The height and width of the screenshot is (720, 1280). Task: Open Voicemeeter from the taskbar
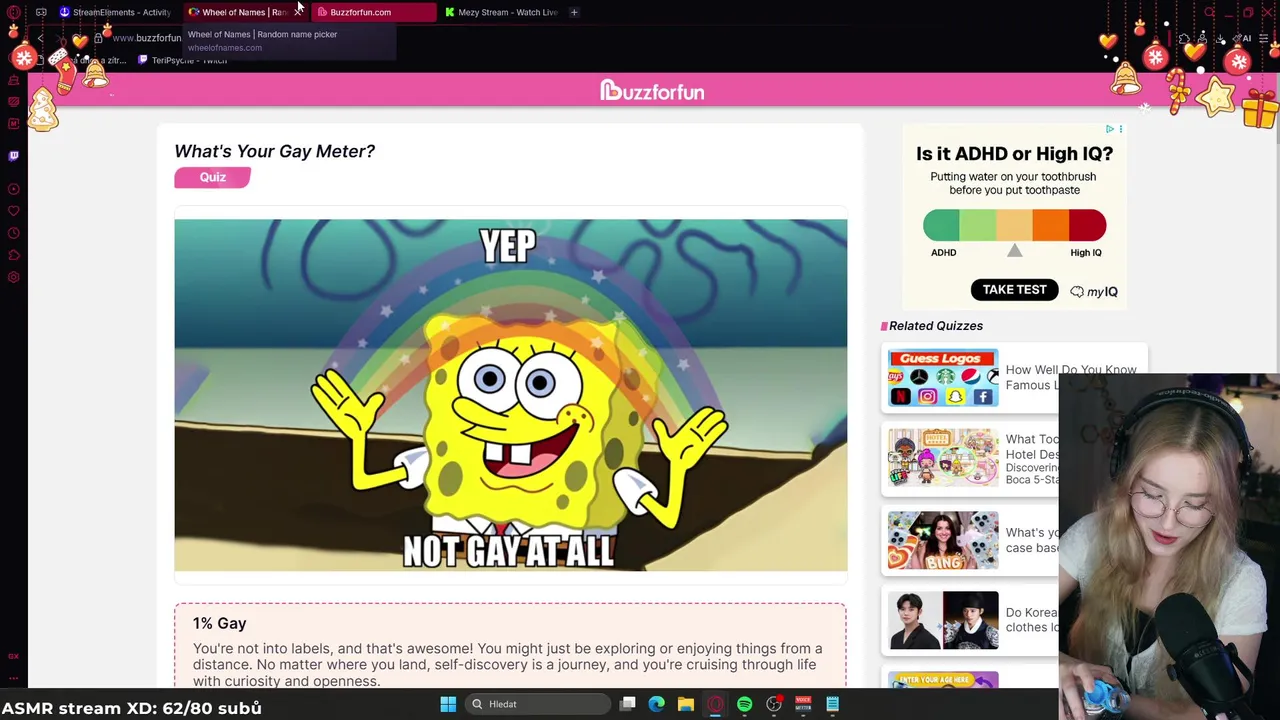pos(803,704)
